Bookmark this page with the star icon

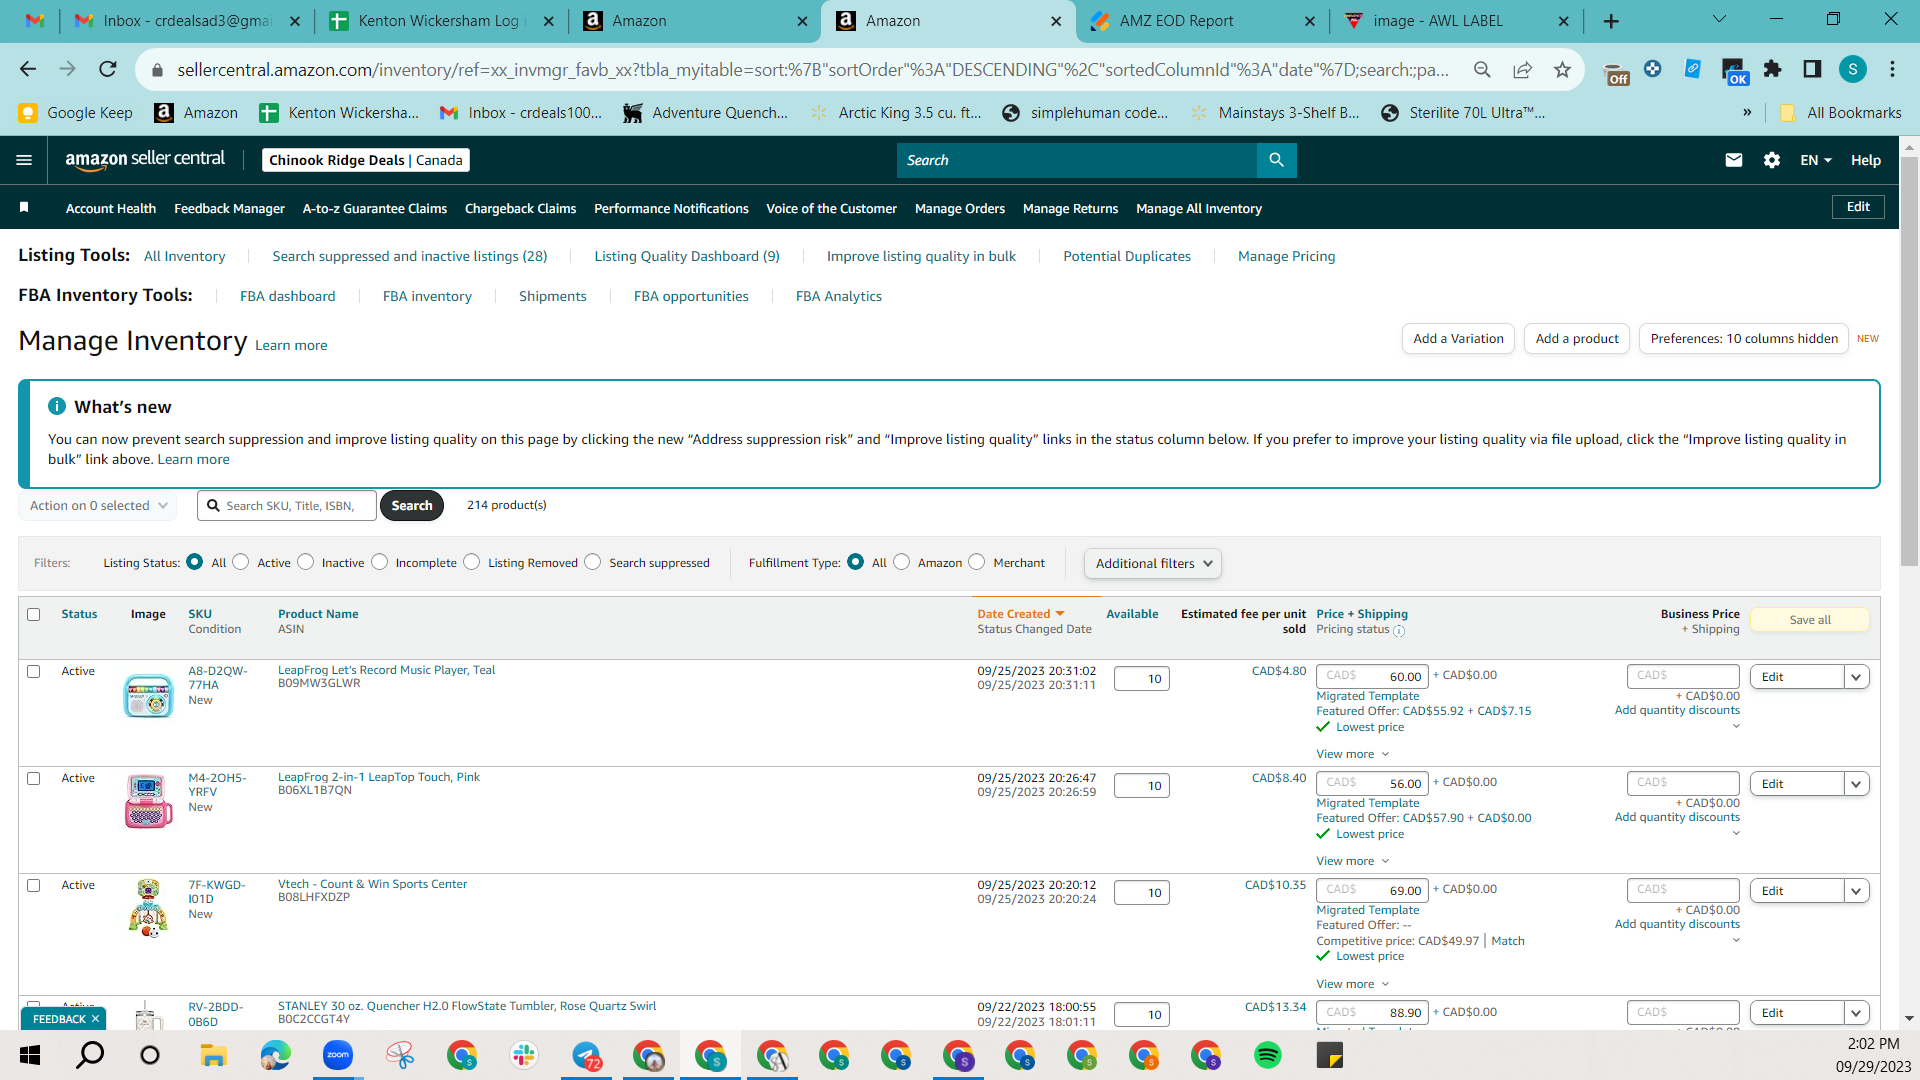pos(1562,69)
